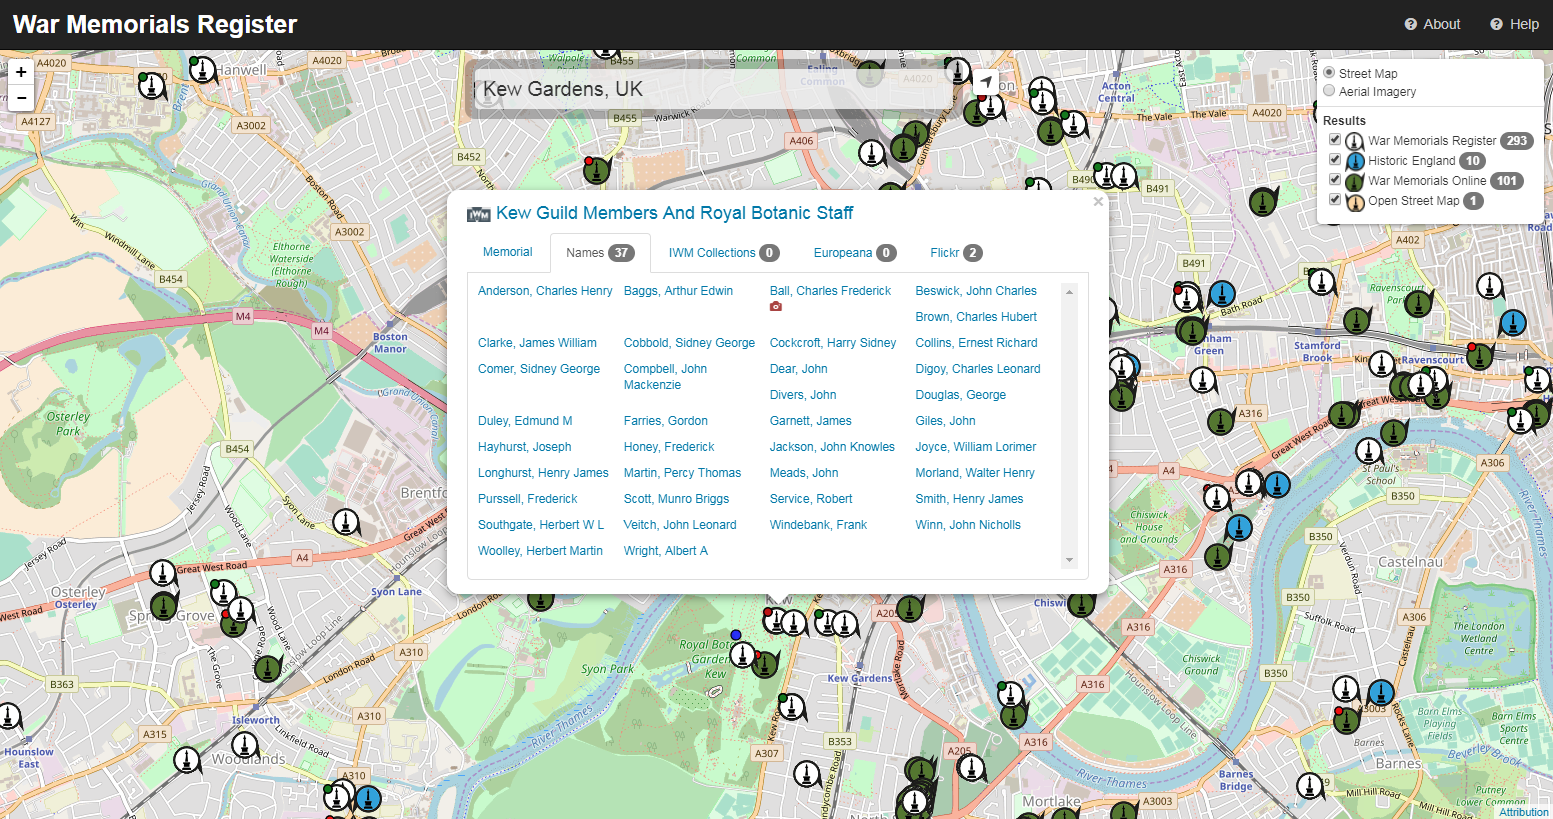This screenshot has height=819, width=1553.
Task: Toggle the War Memorials Online checkbox off
Action: tap(1334, 178)
